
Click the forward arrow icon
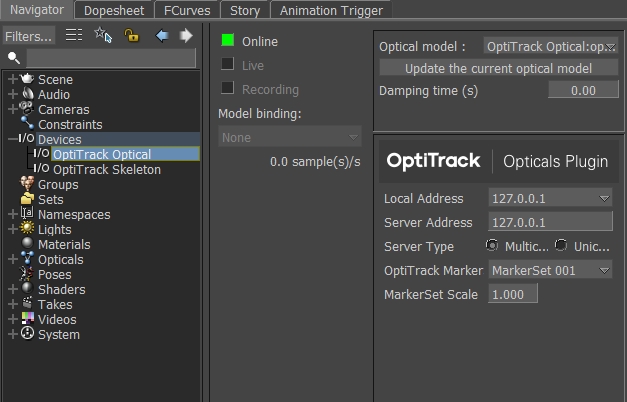(186, 35)
